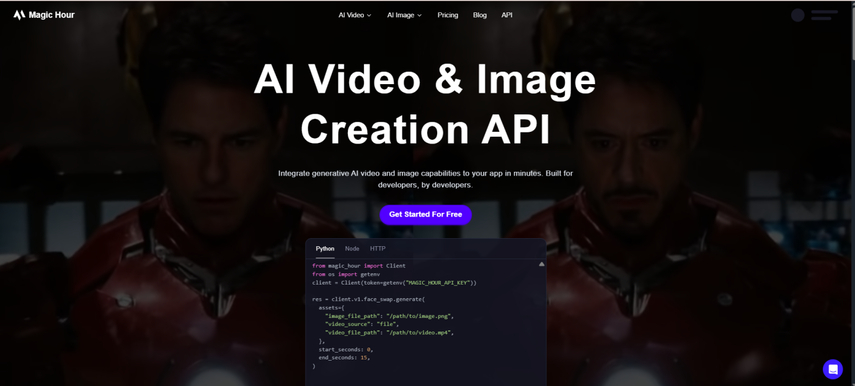Click the "res = client.v1.face_swap.generate(" line
Viewport: 855px width, 386px height.
click(368, 299)
